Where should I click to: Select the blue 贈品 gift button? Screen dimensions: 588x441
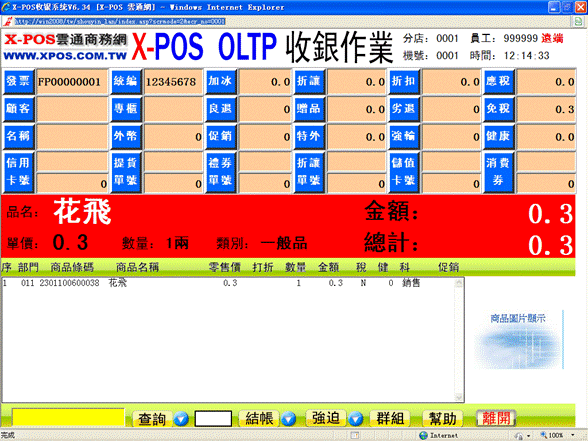click(x=309, y=109)
